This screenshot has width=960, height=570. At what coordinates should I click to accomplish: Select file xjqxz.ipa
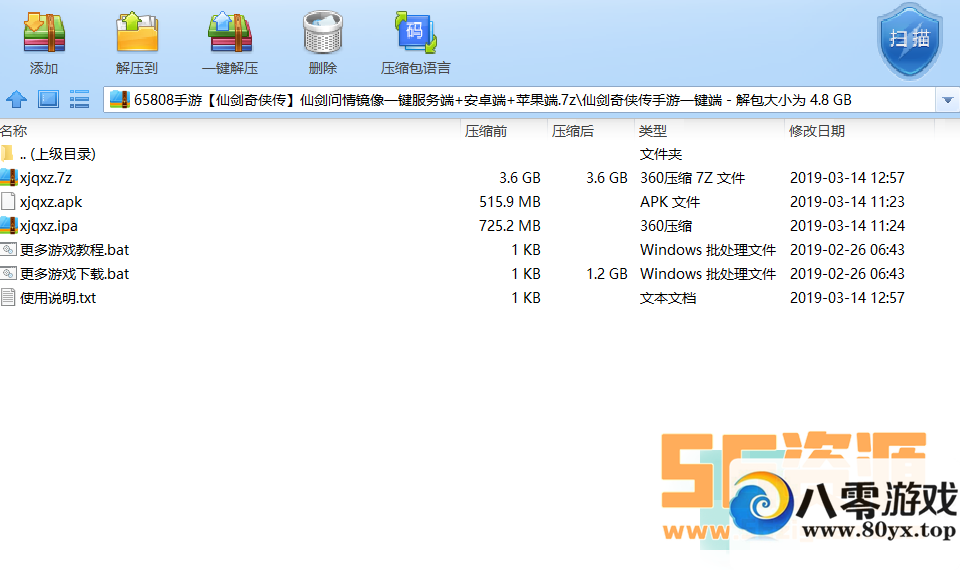click(x=48, y=225)
